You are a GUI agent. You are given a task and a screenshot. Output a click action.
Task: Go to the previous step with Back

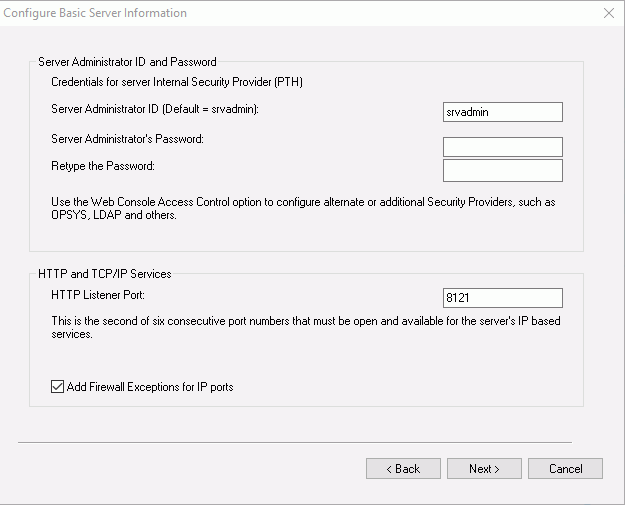403,469
